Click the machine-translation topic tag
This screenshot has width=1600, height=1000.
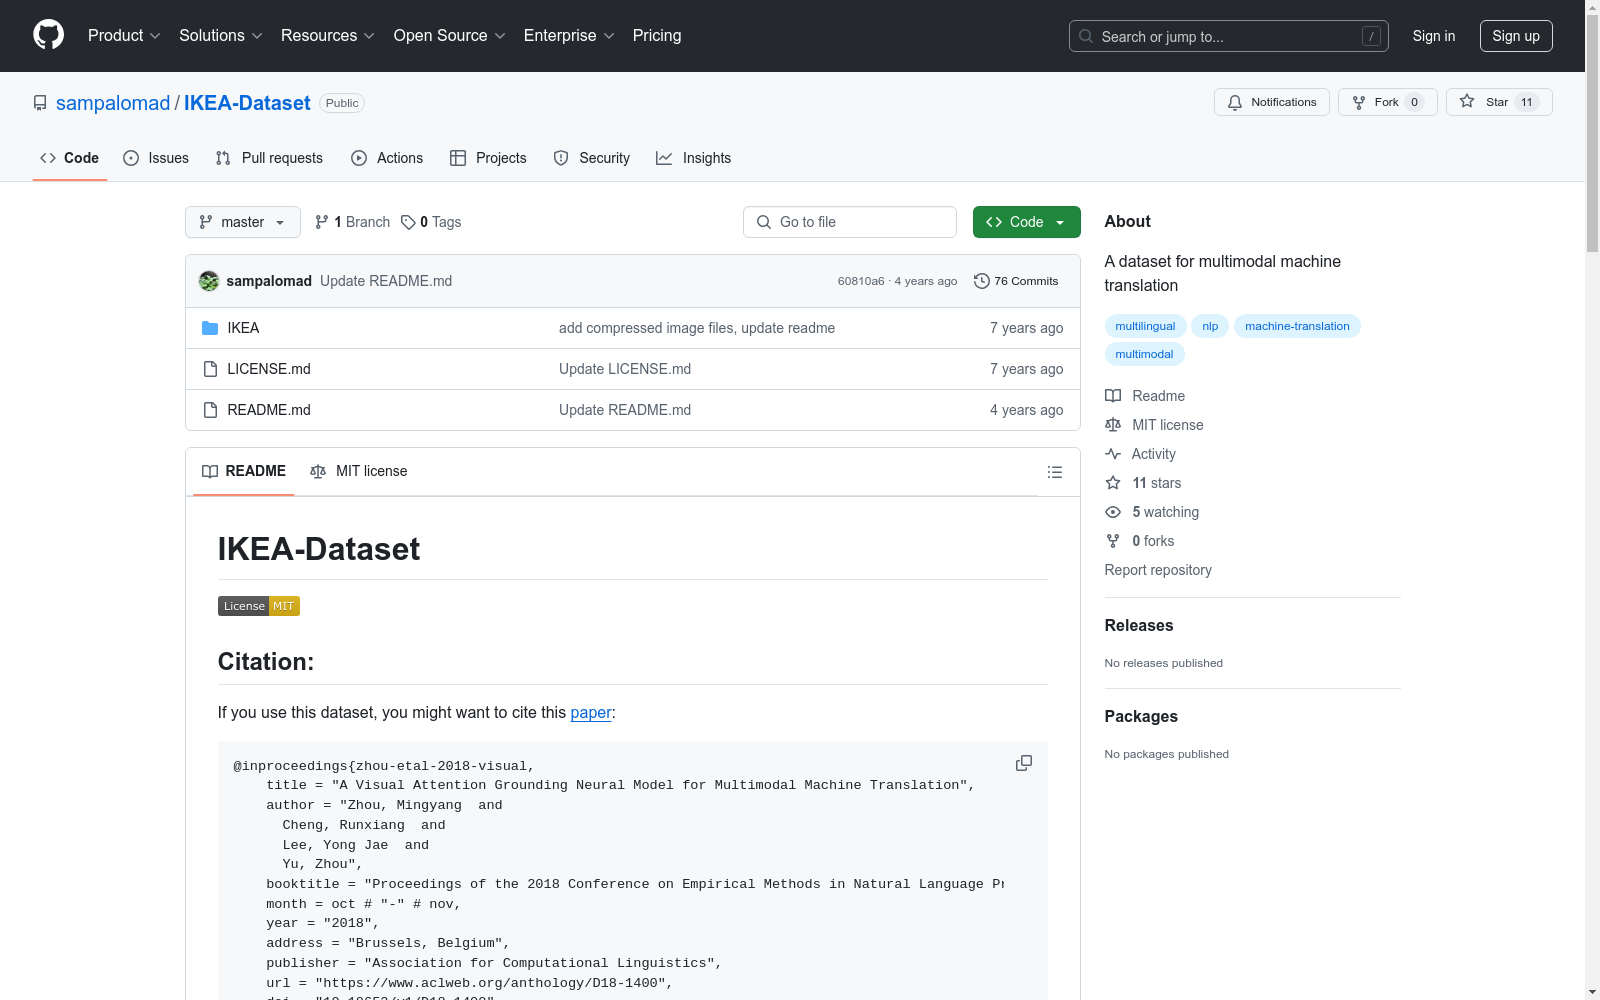1297,326
